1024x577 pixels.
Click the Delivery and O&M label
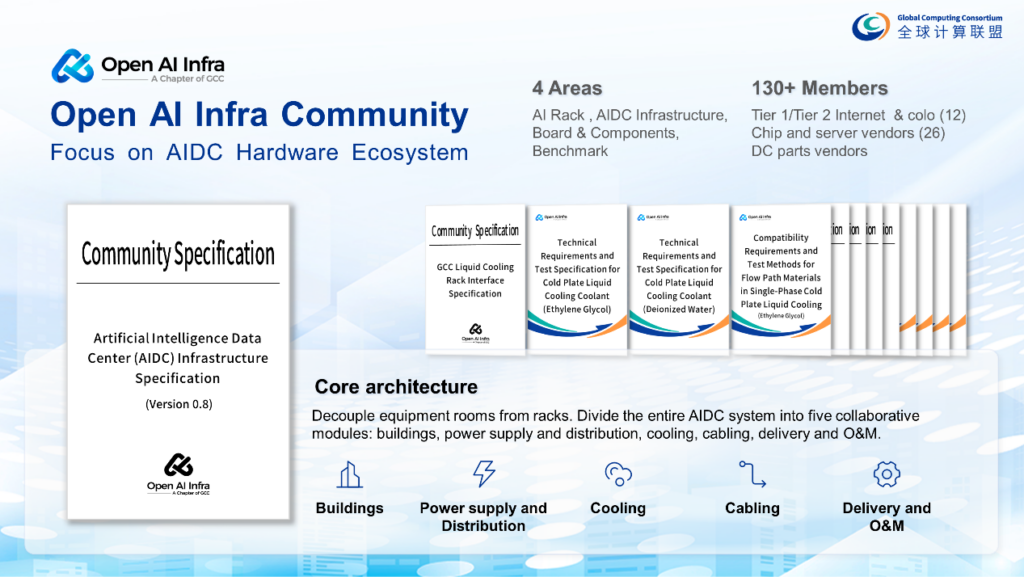[886, 517]
